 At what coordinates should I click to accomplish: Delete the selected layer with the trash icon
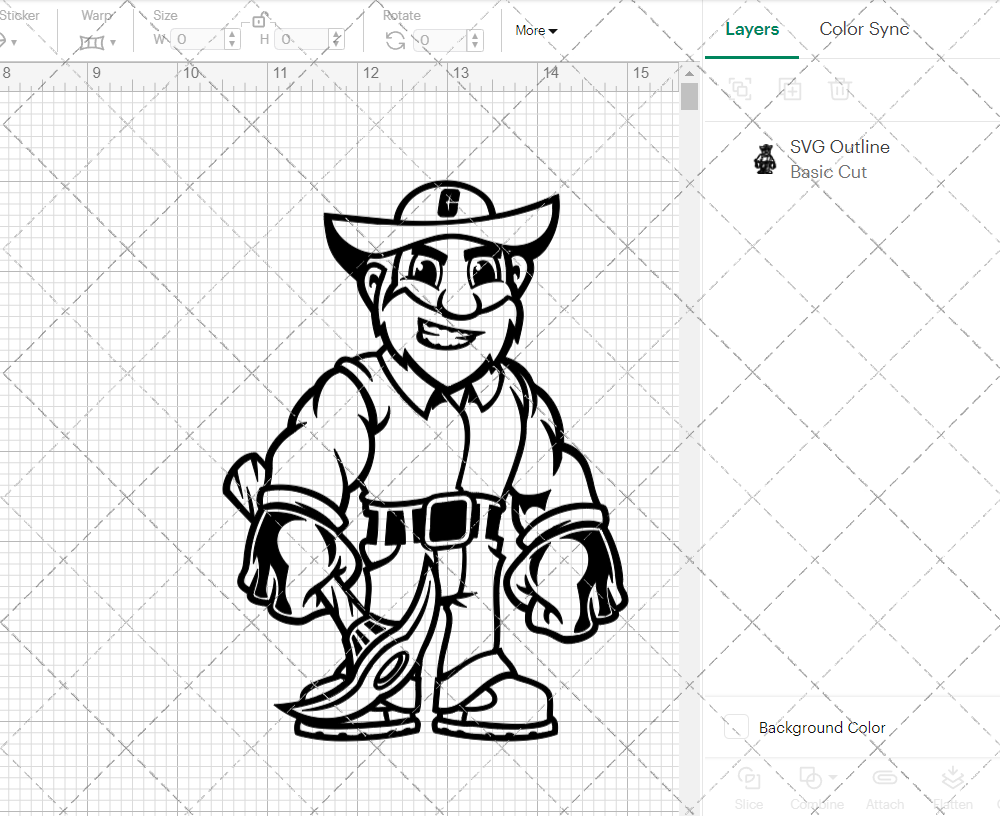click(841, 89)
